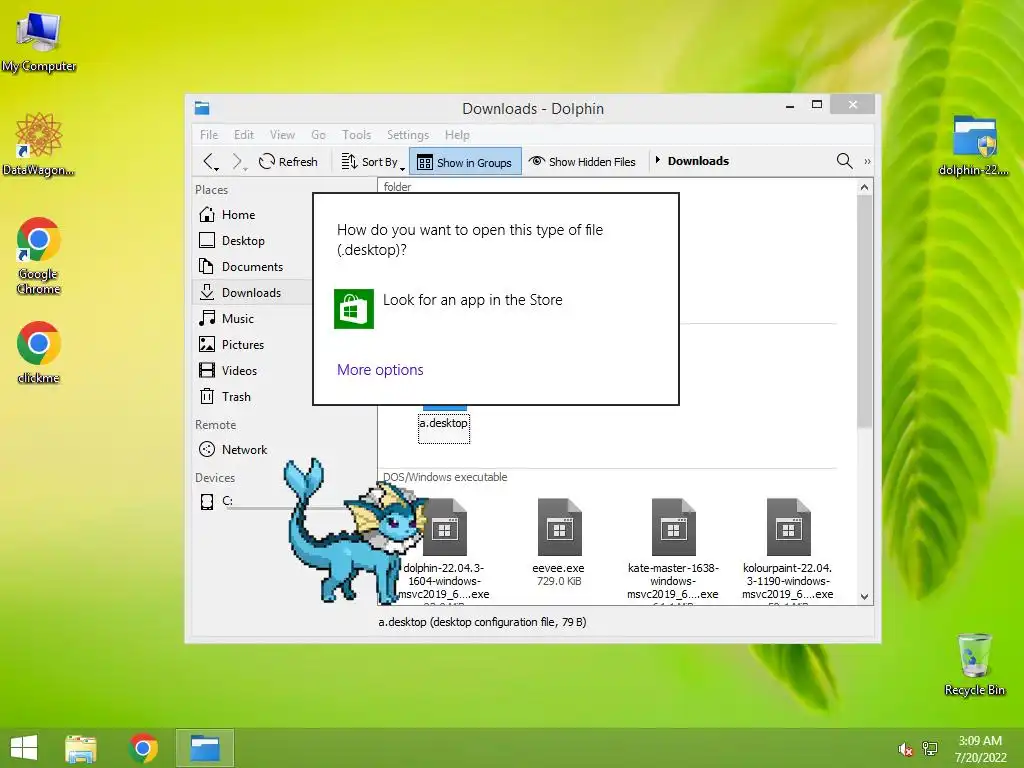
Task: Open the Help menu
Action: pyautogui.click(x=457, y=135)
